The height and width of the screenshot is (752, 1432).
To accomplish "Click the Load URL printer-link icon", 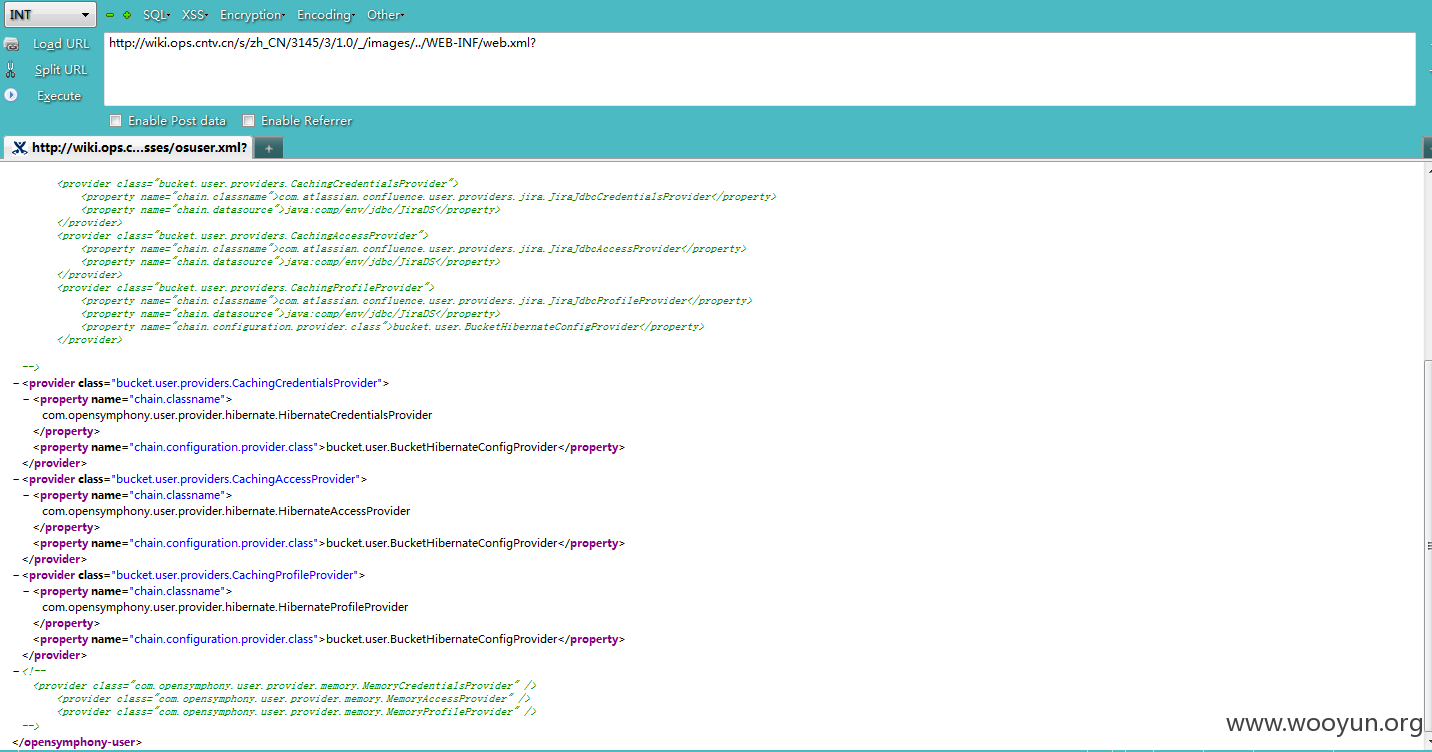I will (11, 44).
